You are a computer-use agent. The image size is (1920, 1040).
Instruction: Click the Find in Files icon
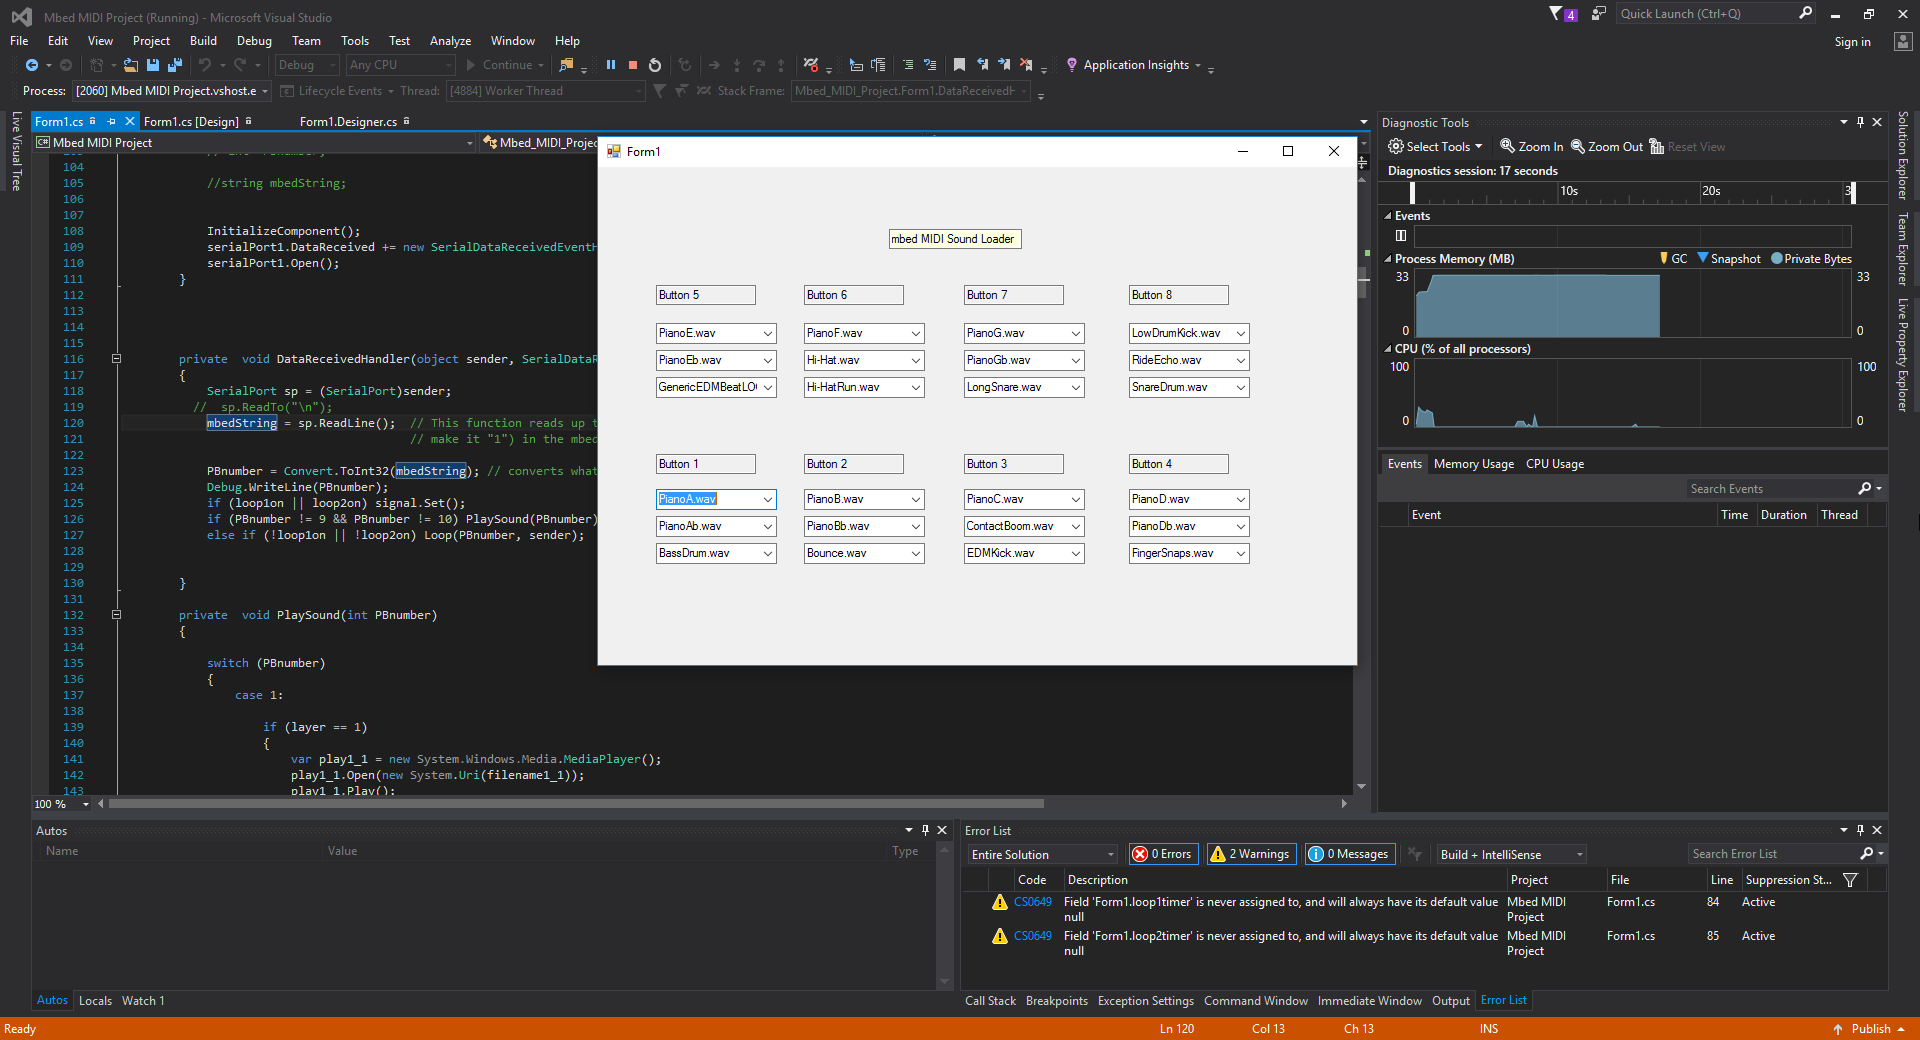[x=567, y=65]
